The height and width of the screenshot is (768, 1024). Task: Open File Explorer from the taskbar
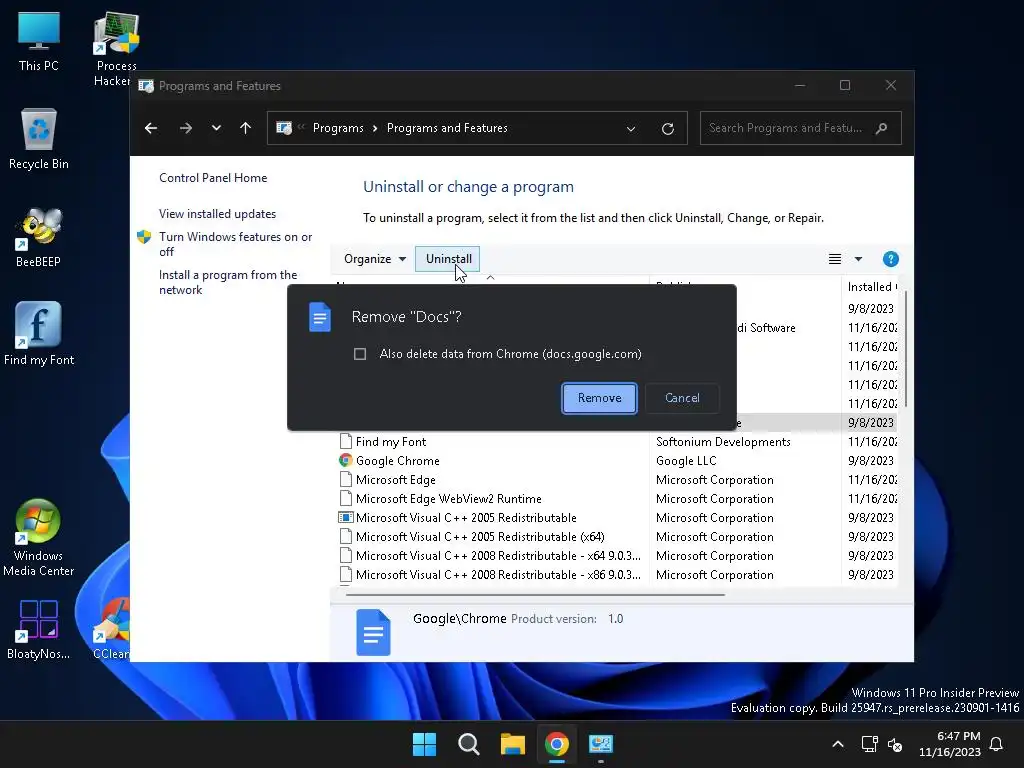click(513, 744)
